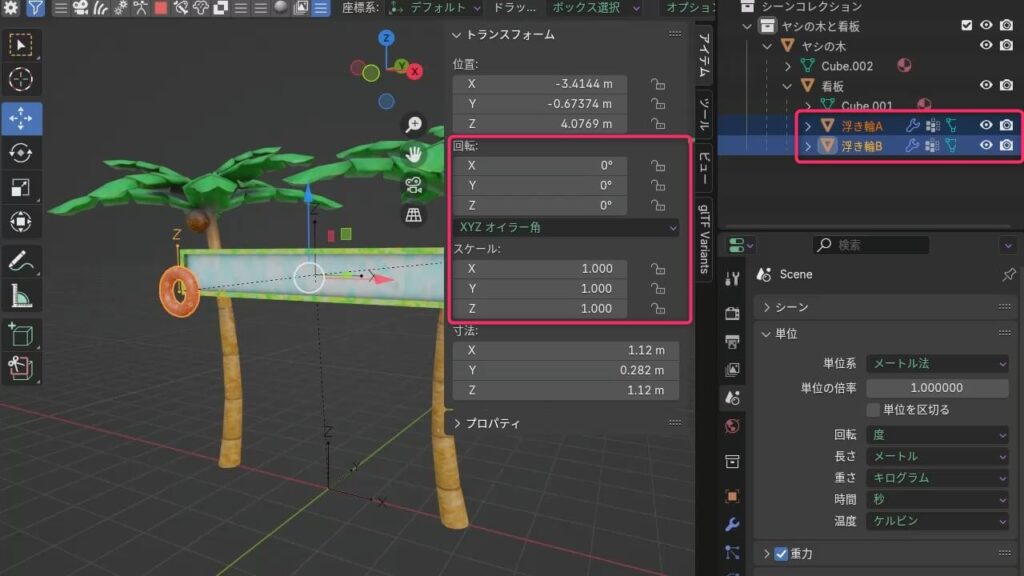Choose the 3D Cursor tool
Image resolution: width=1024 pixels, height=576 pixels.
[x=21, y=80]
